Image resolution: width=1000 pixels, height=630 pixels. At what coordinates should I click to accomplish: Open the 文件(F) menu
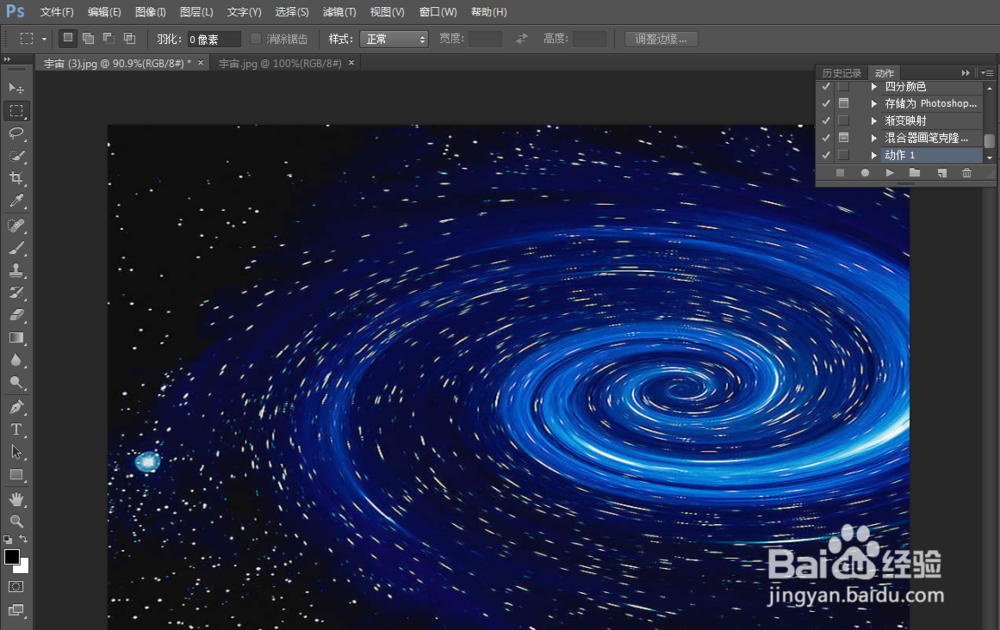tap(57, 12)
